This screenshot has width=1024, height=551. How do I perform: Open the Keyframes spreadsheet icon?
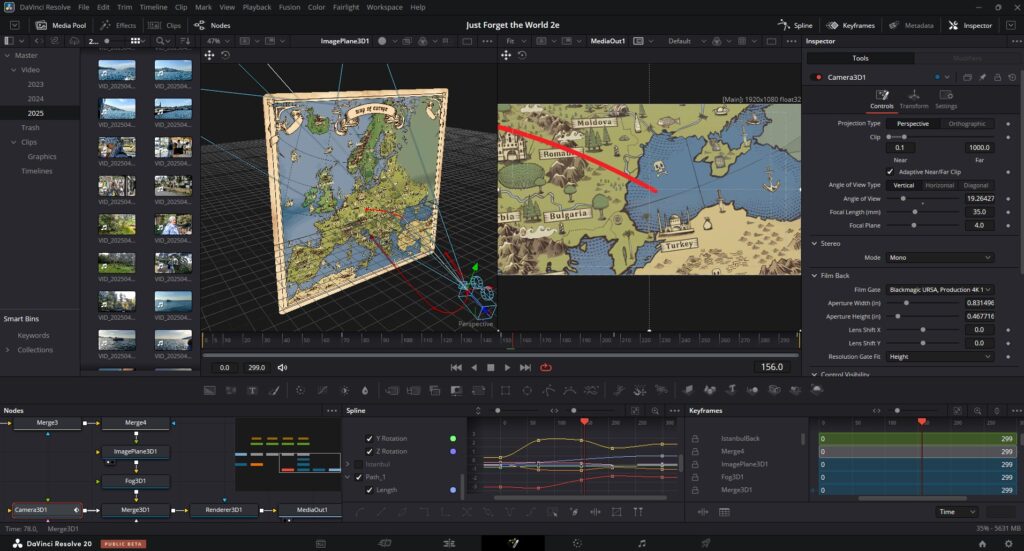click(x=724, y=512)
